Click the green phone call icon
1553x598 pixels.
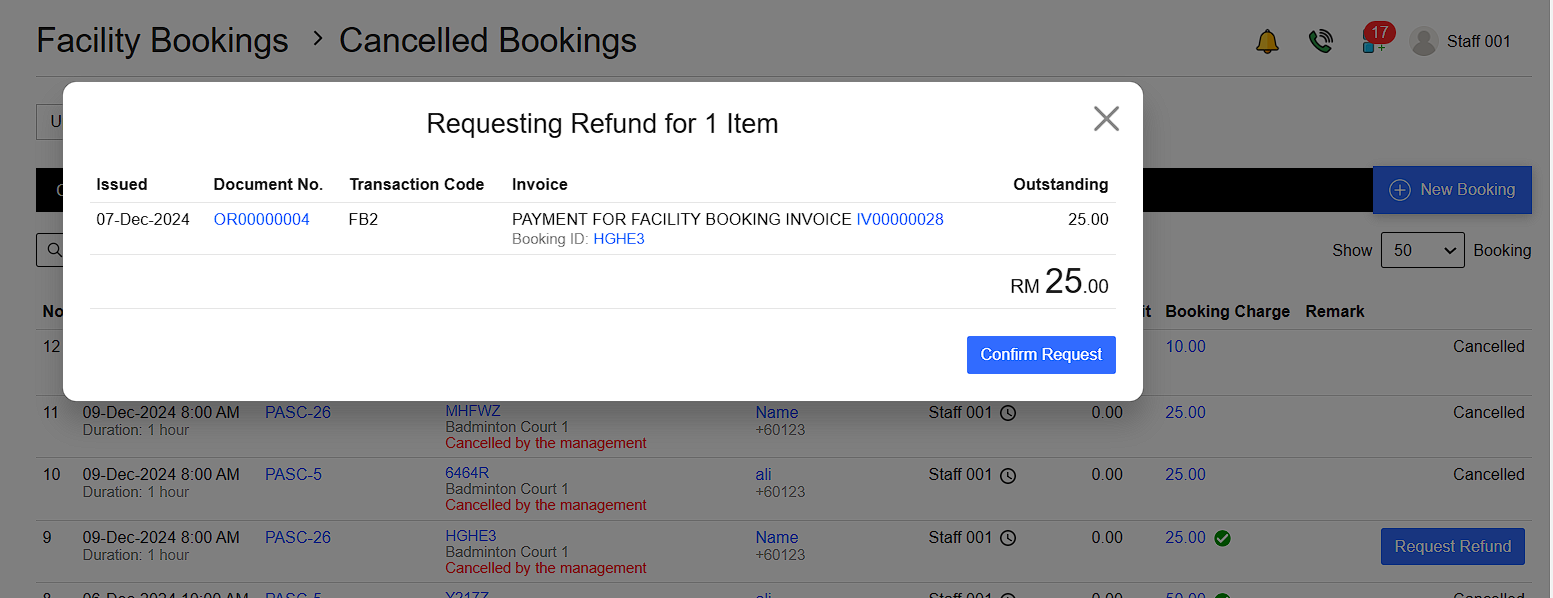click(1320, 42)
